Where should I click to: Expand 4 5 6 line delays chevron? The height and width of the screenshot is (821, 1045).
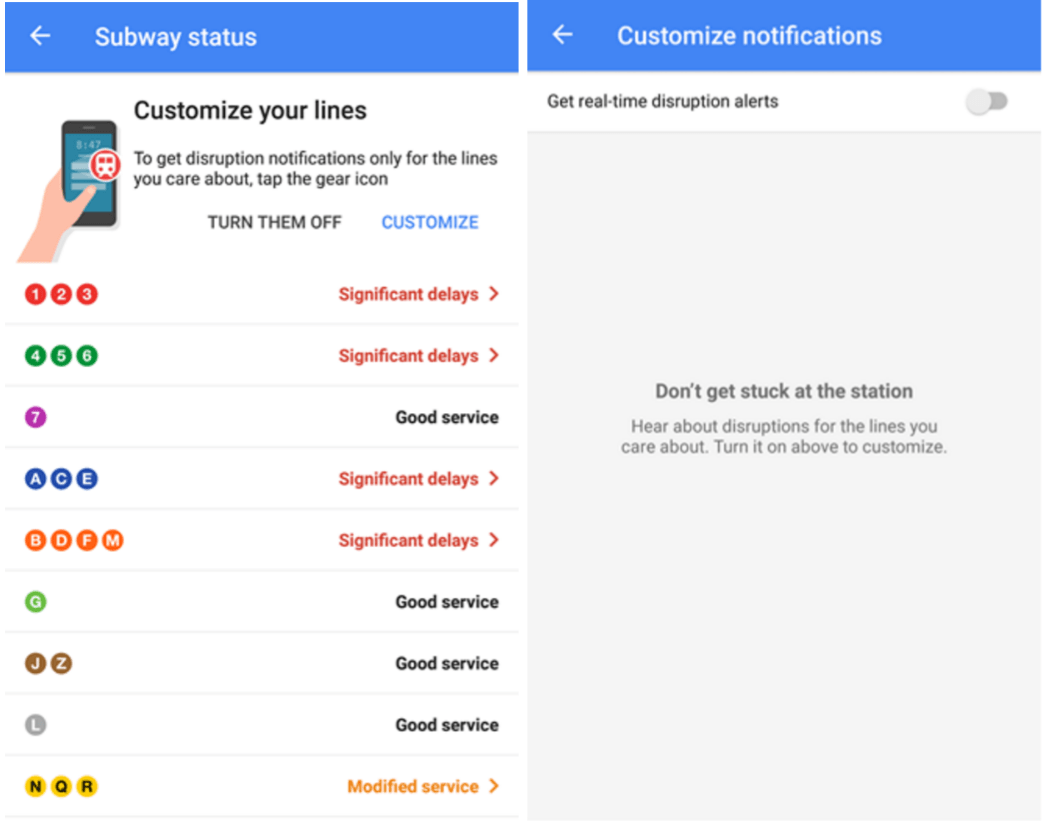[x=494, y=356]
